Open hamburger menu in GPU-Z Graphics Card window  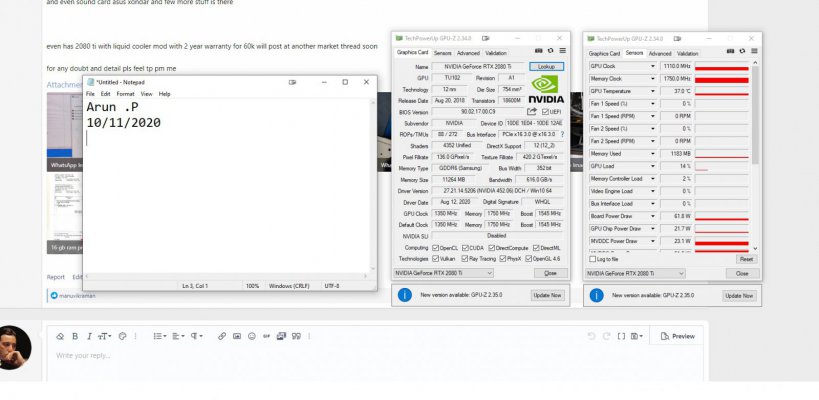[x=563, y=51]
